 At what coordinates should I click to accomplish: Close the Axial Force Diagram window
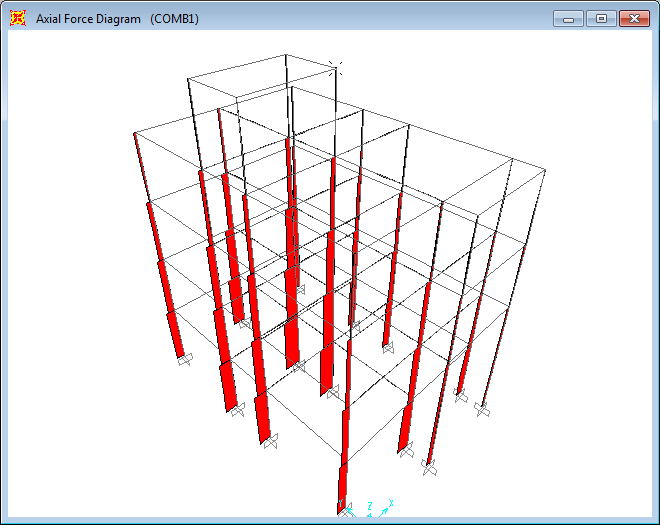coord(634,18)
